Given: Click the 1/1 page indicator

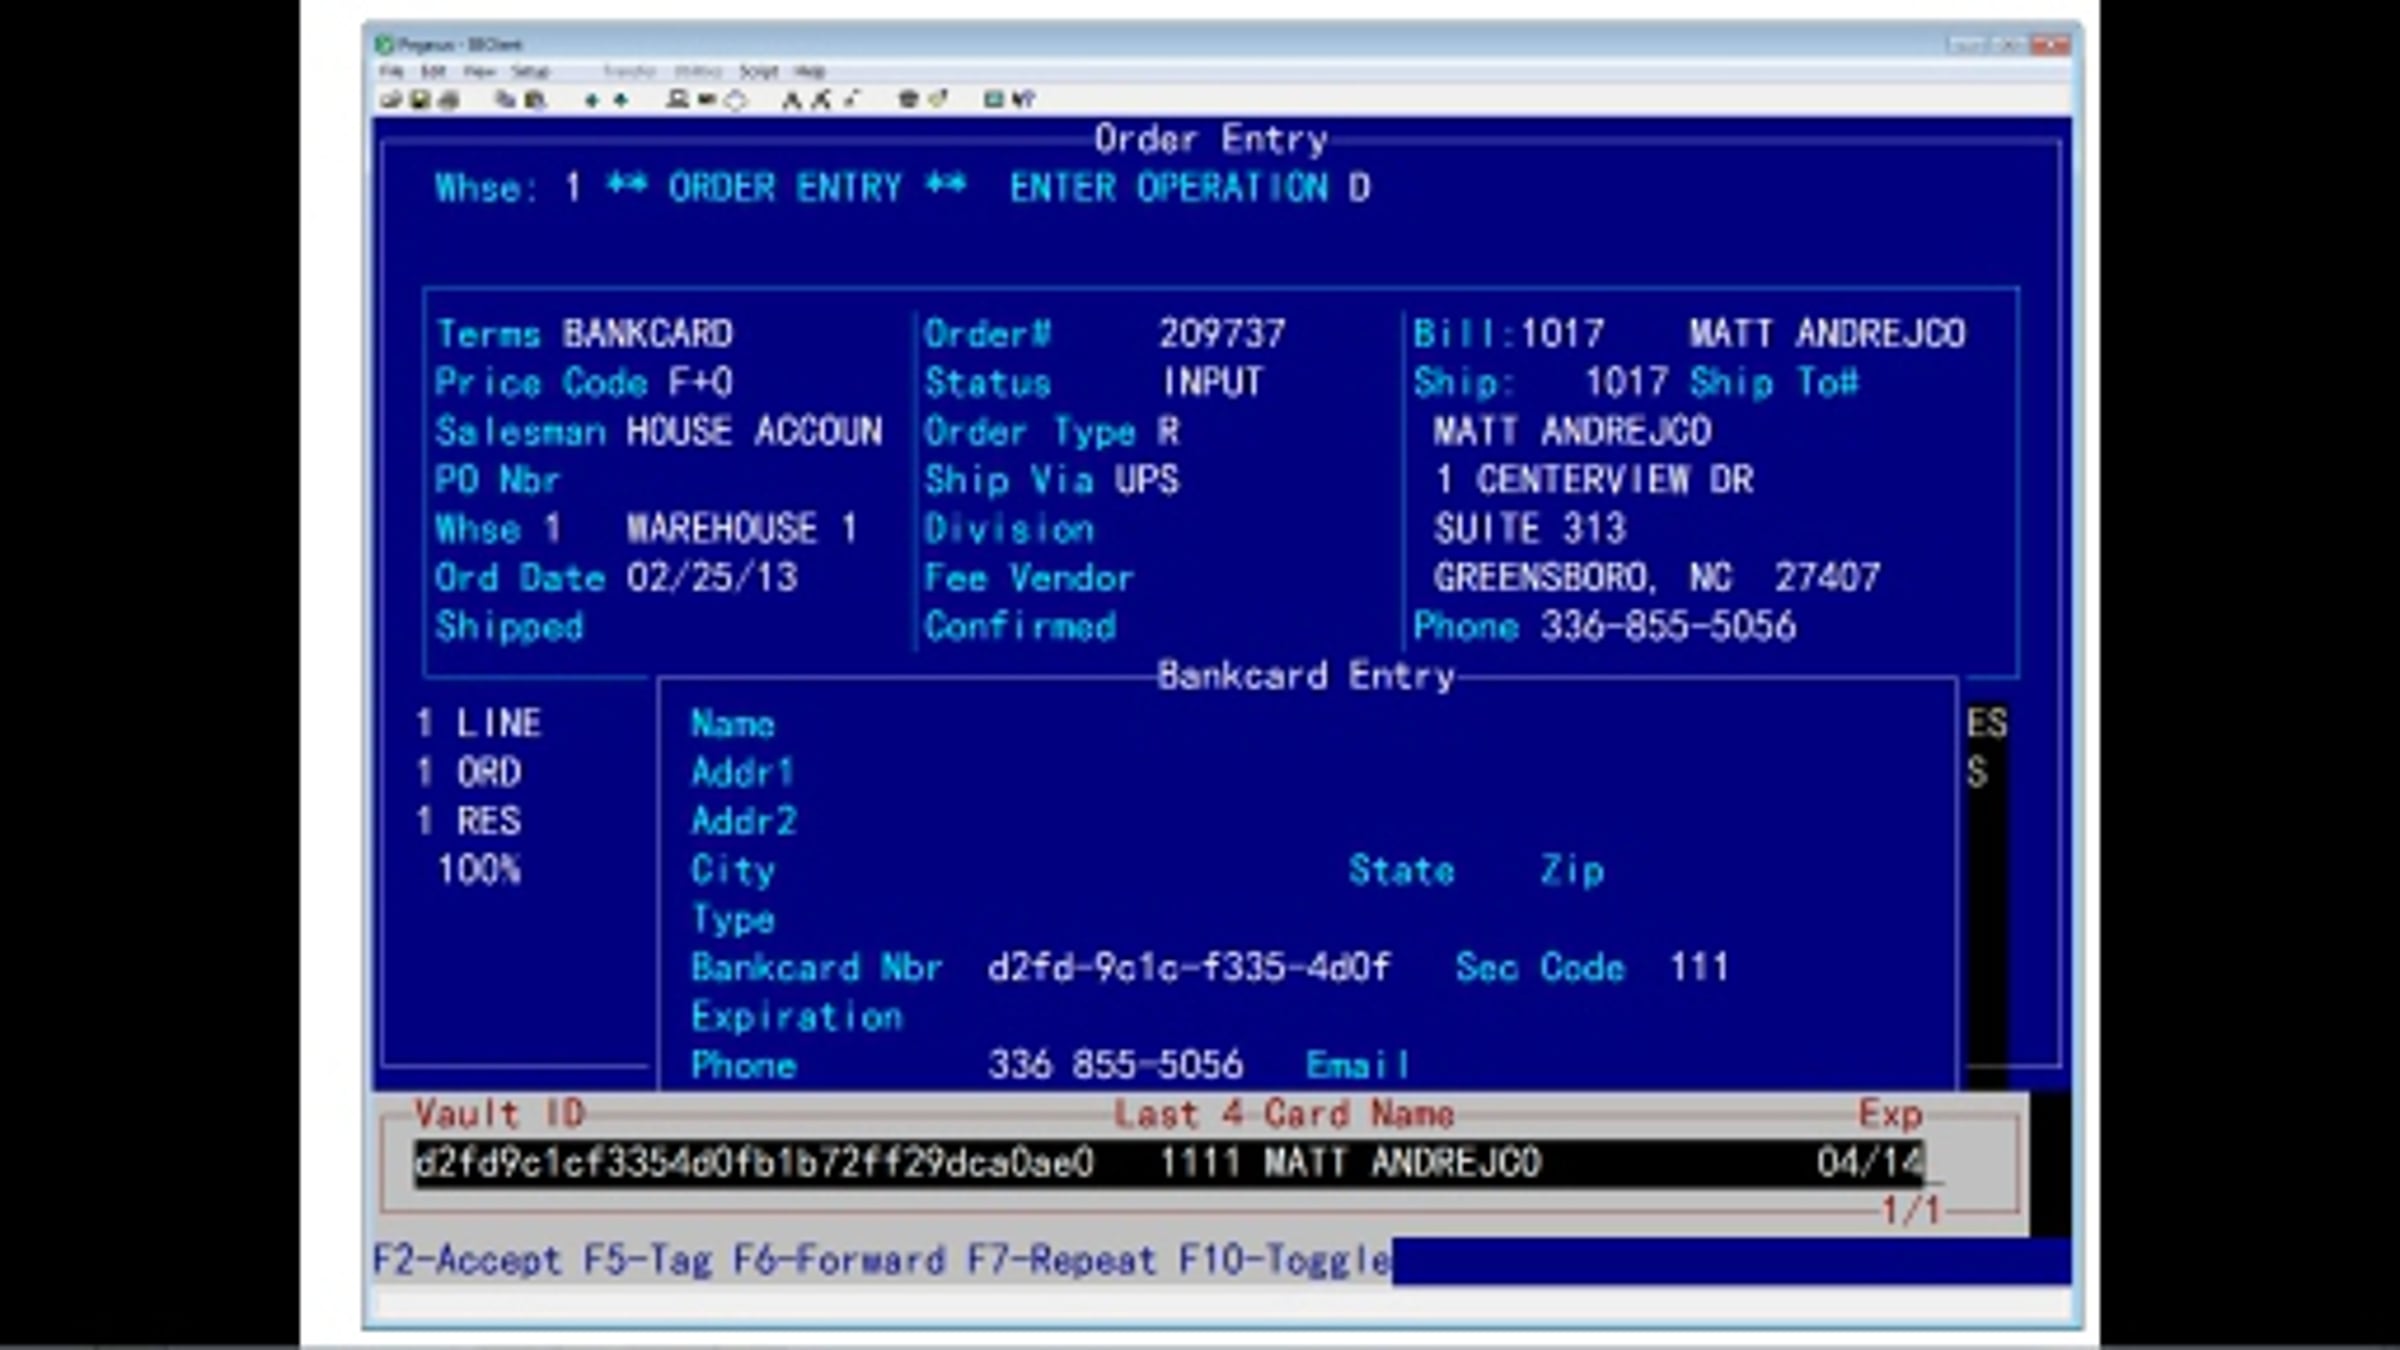Looking at the screenshot, I should pos(1911,1211).
